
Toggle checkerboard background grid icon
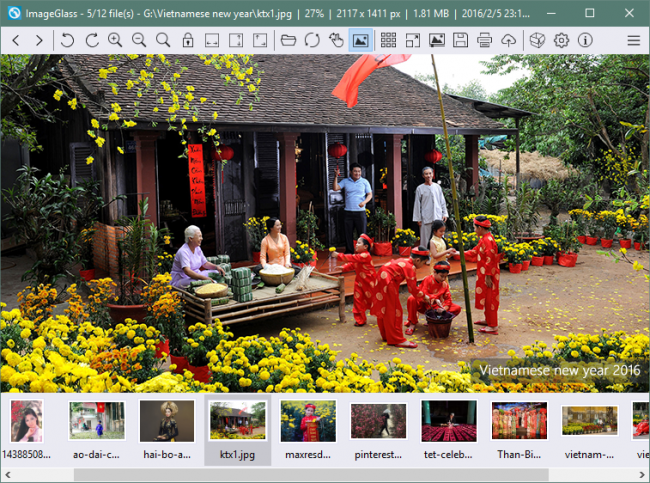tap(388, 40)
